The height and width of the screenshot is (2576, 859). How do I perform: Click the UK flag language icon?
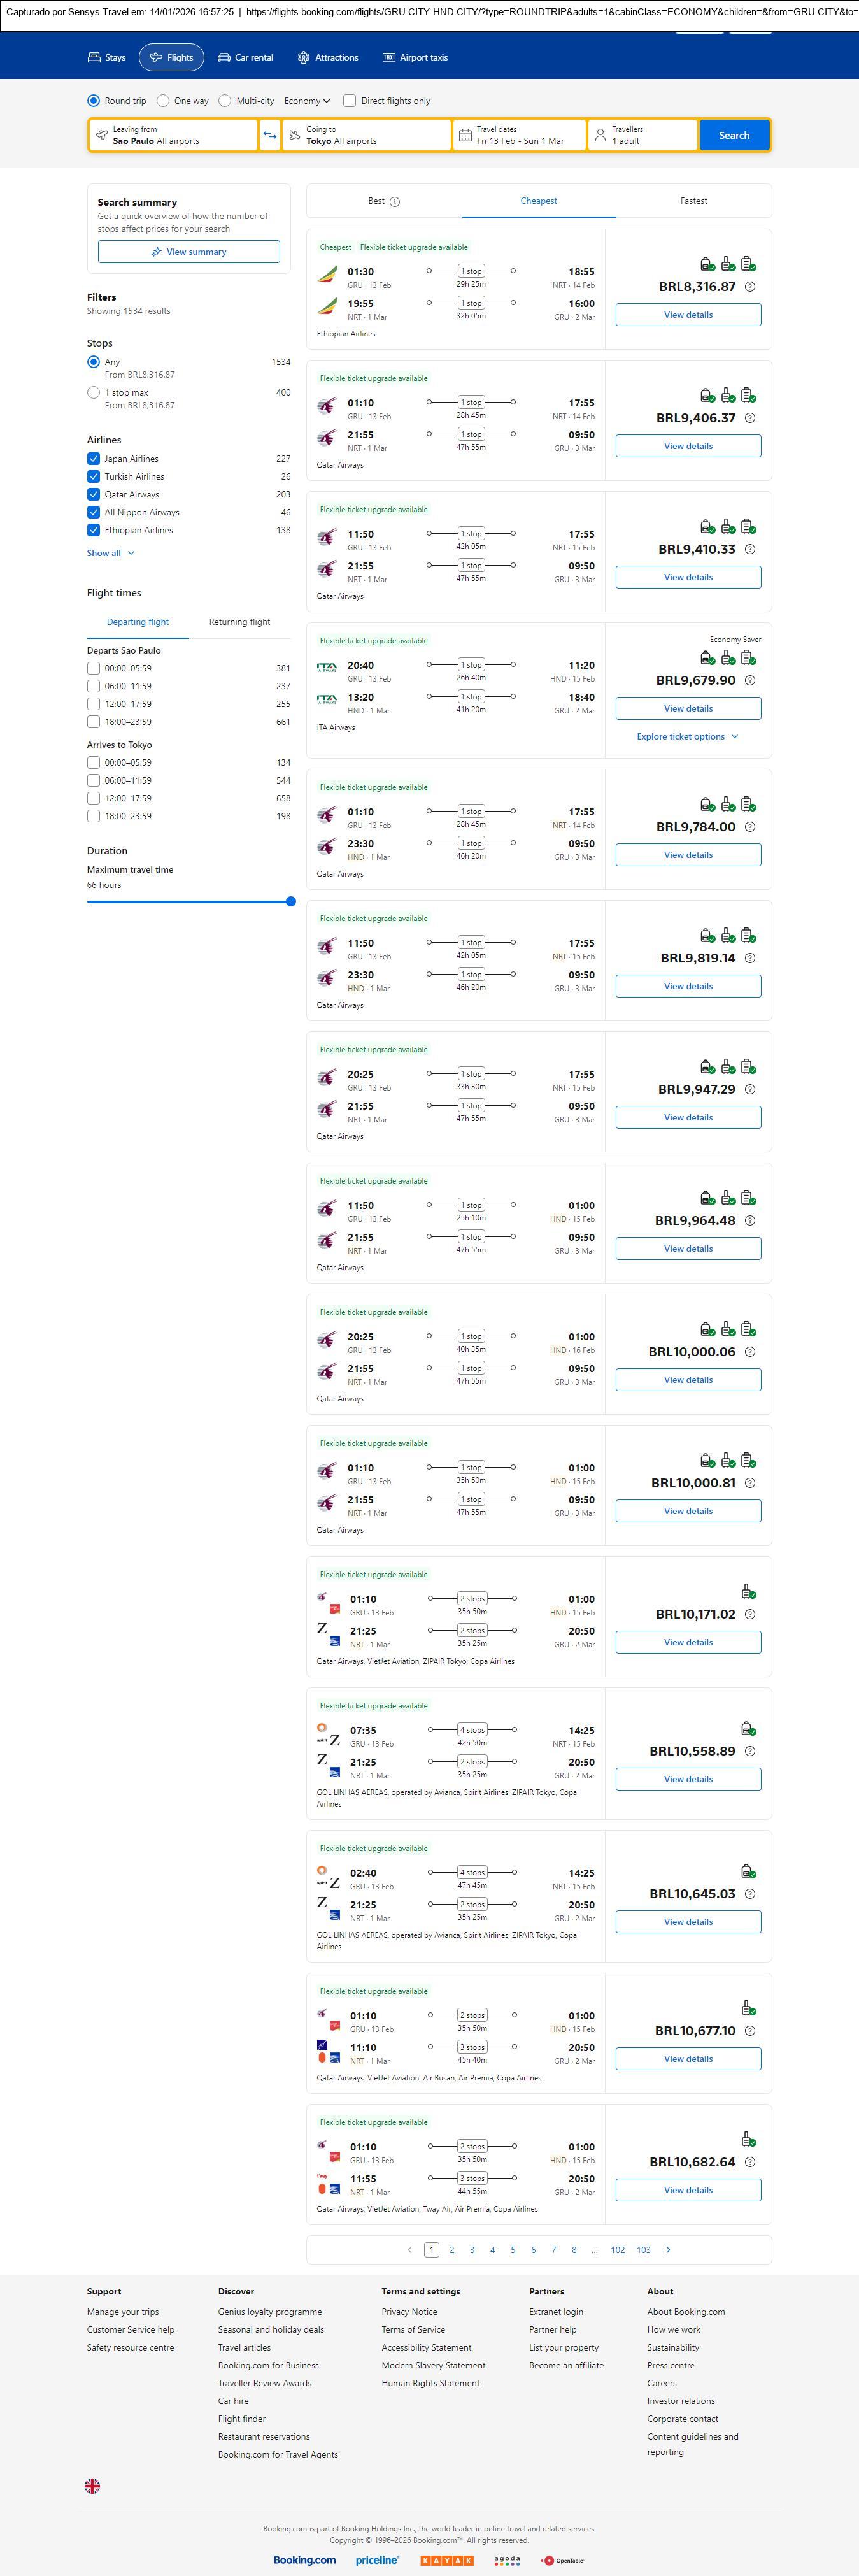pos(92,2485)
